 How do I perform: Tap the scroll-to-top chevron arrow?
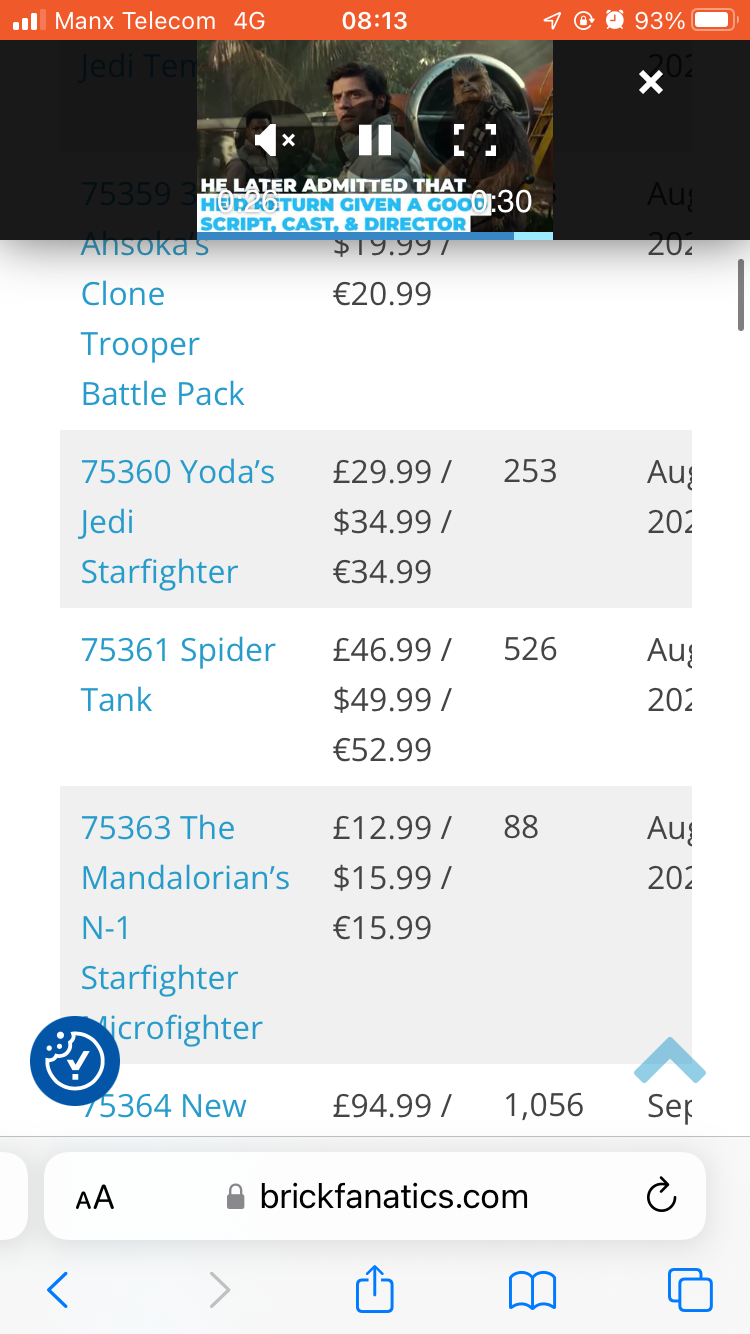coord(669,1062)
